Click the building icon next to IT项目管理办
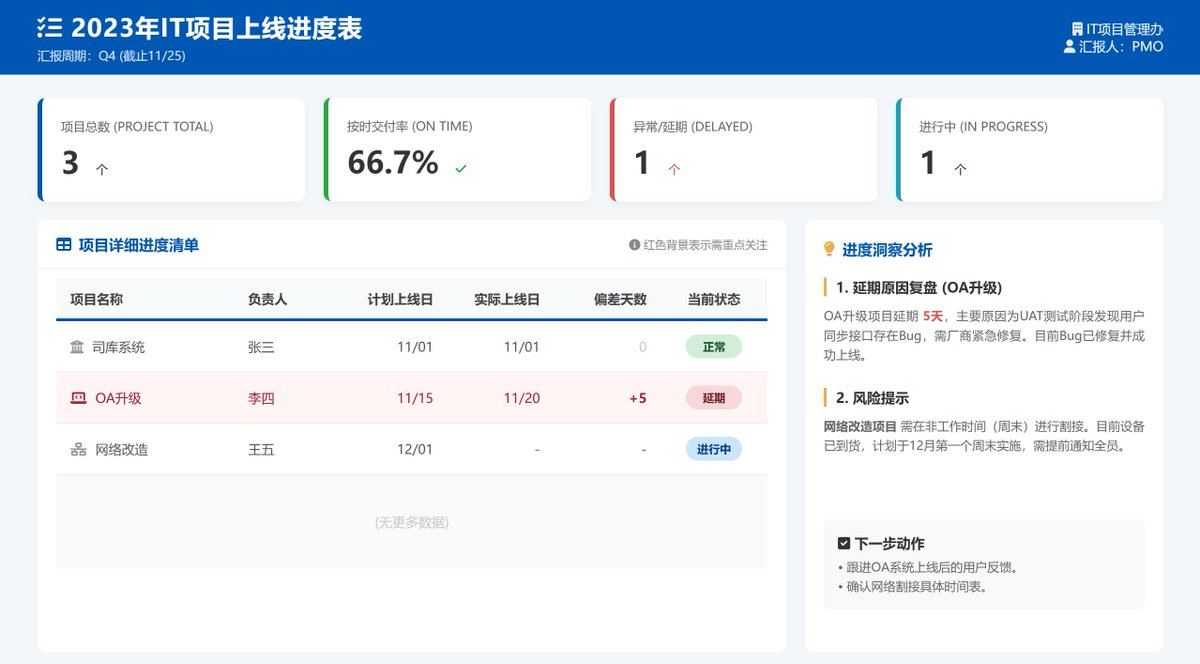 click(x=1077, y=30)
